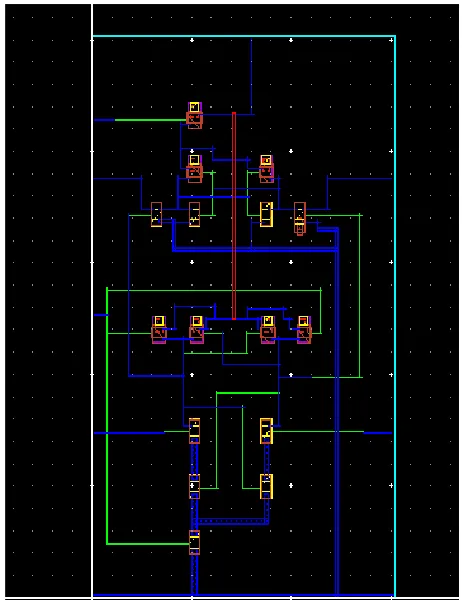Select the long green vertical wire on the right side
Viewport: 462px width, 600px height.
point(359,296)
